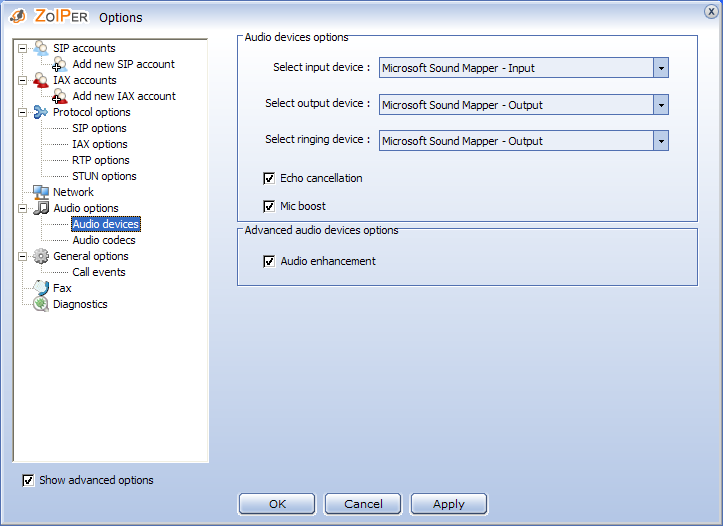Disable Echo cancellation checkbox
This screenshot has width=723, height=526.
click(269, 178)
